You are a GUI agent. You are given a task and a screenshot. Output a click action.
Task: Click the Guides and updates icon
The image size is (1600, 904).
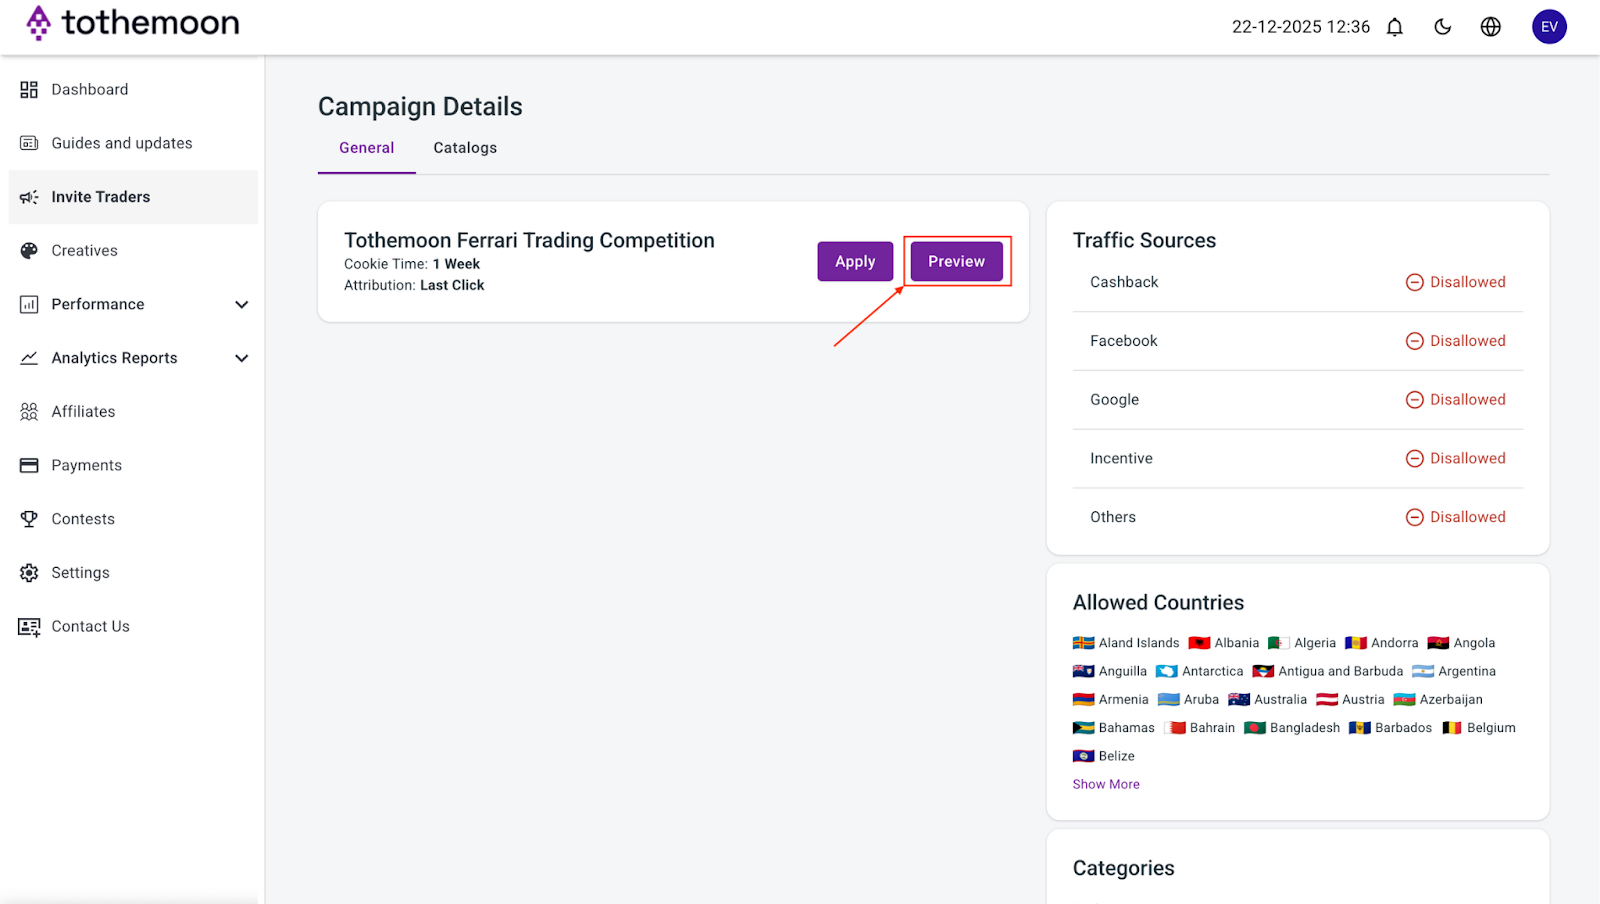(29, 143)
